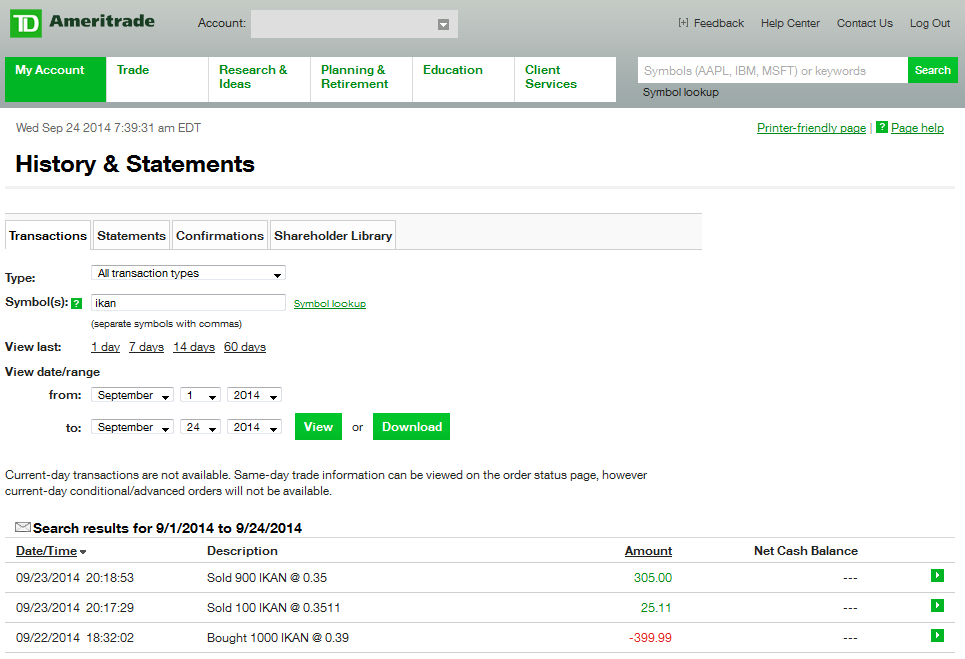Open the Trade menu
965x659 pixels.
(x=157, y=79)
